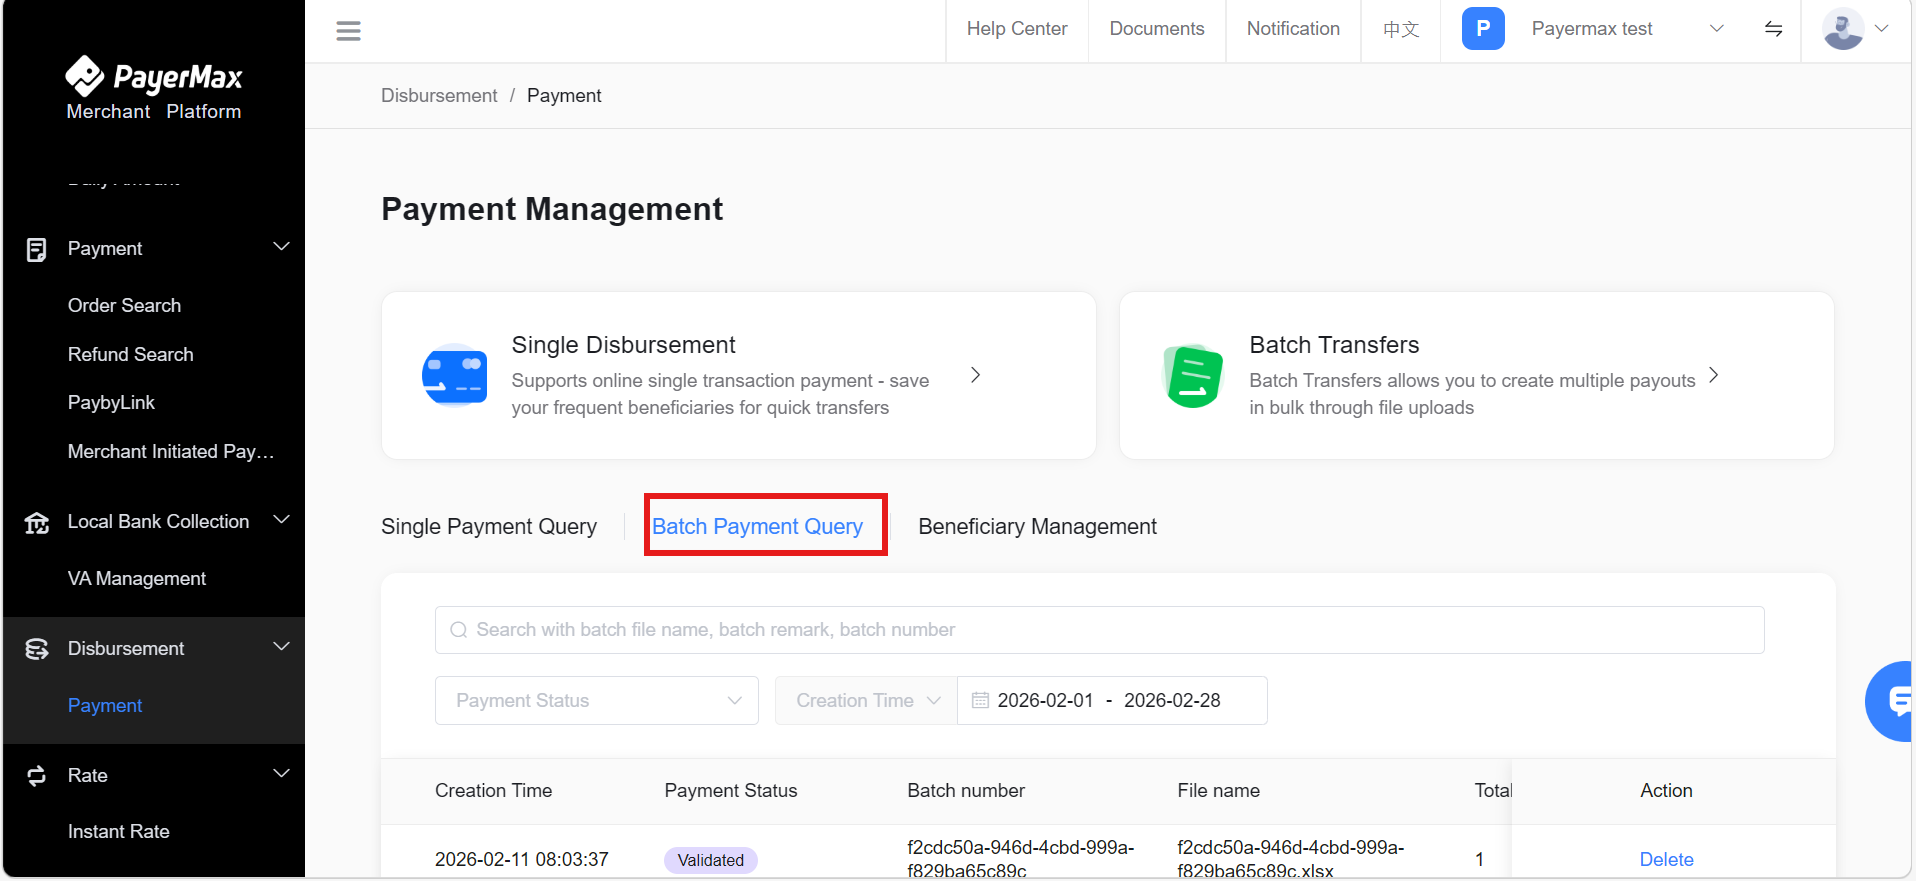
Task: Click the Payment Management heading
Action: click(552, 209)
